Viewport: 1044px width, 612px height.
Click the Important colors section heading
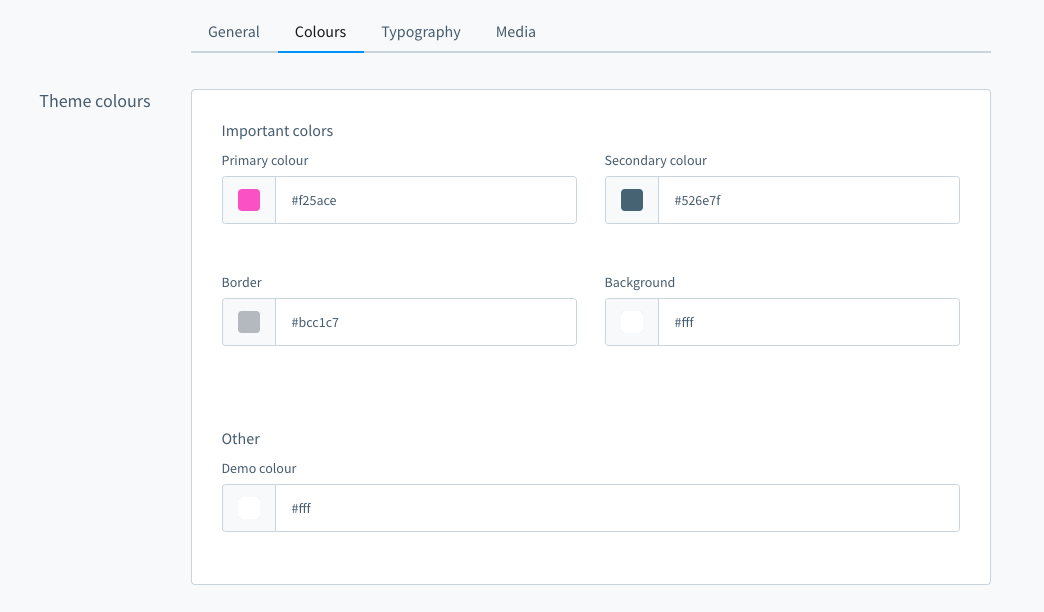277,130
